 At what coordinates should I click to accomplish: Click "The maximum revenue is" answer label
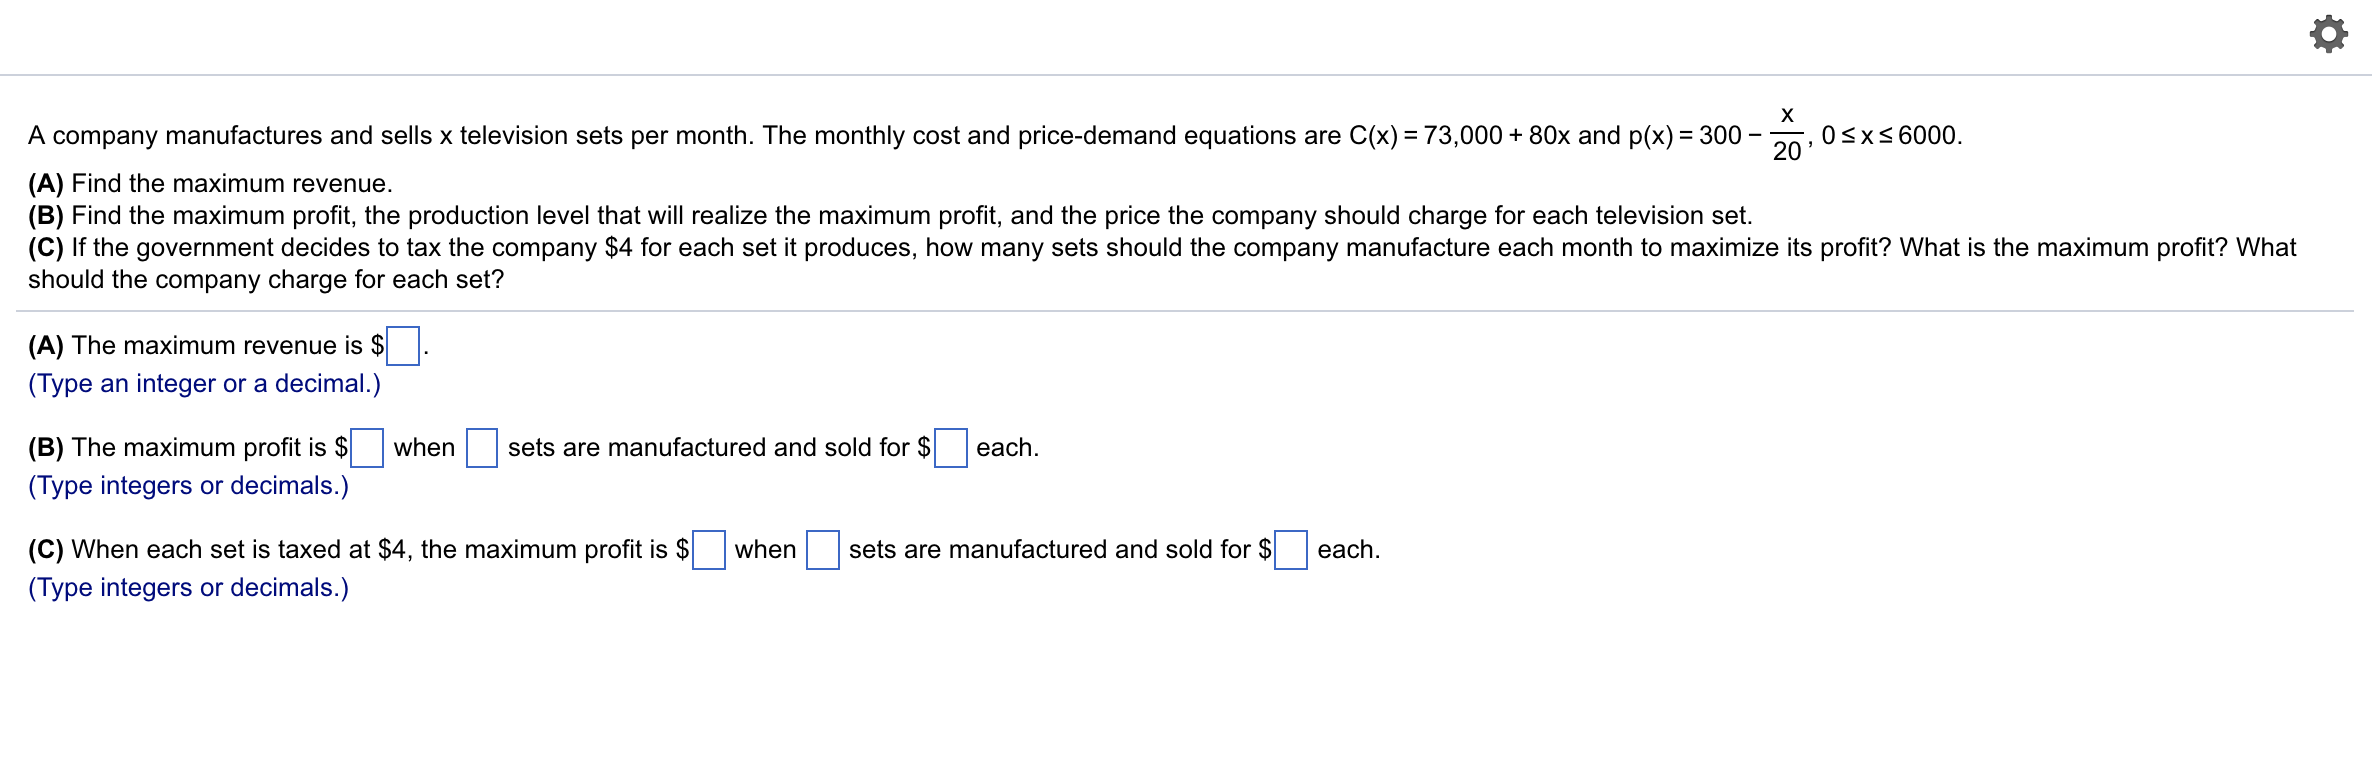[x=205, y=346]
